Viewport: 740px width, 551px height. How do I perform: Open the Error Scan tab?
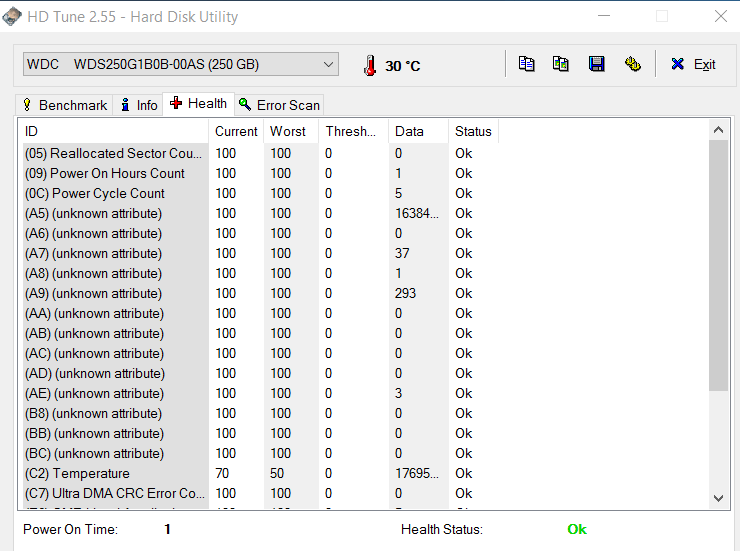coord(279,105)
